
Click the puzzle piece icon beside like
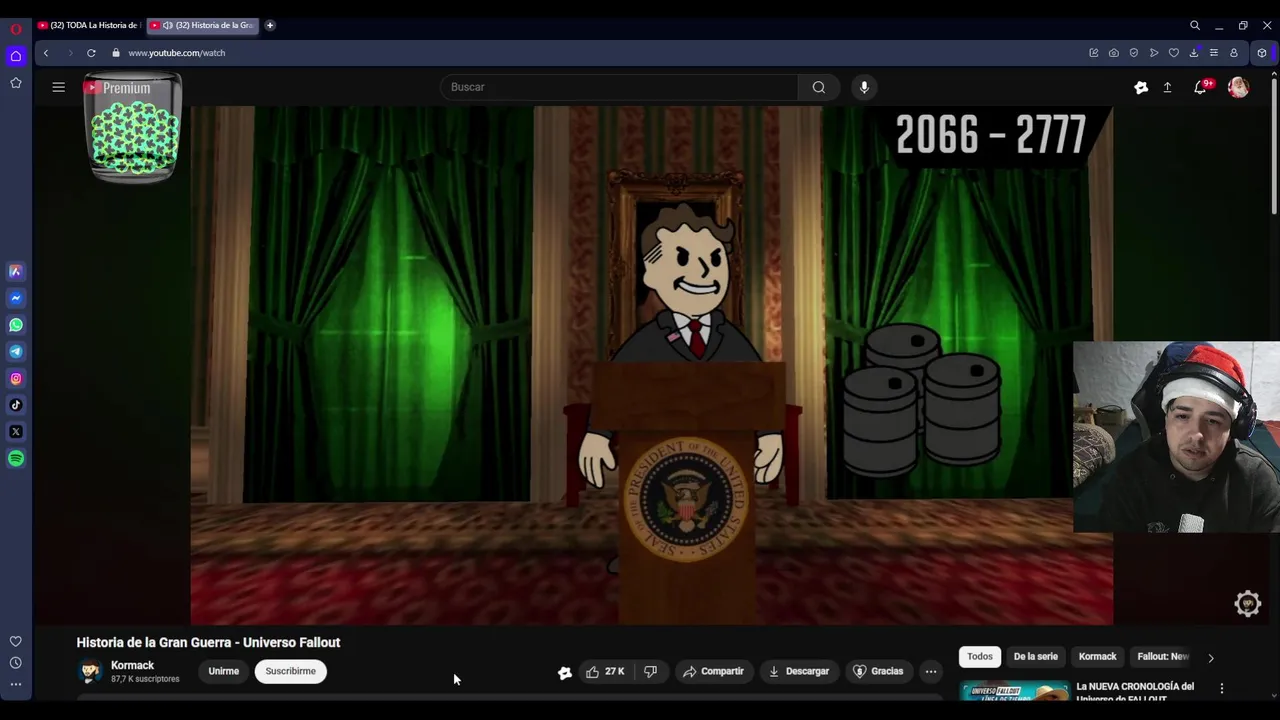[565, 673]
